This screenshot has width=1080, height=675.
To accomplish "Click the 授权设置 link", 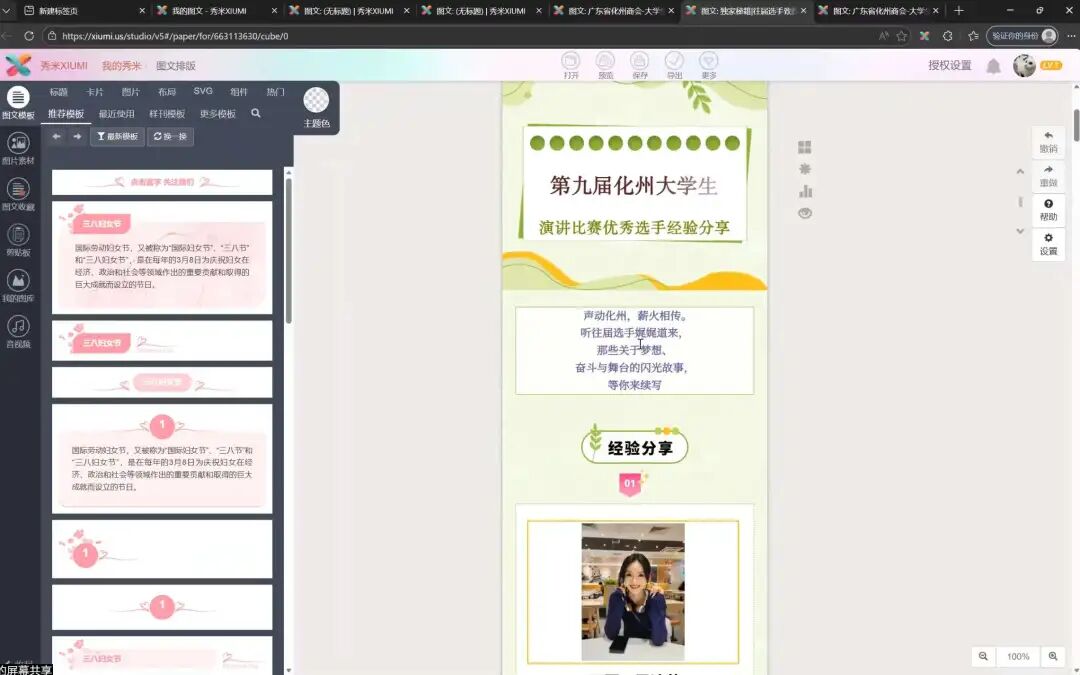I will 949,65.
